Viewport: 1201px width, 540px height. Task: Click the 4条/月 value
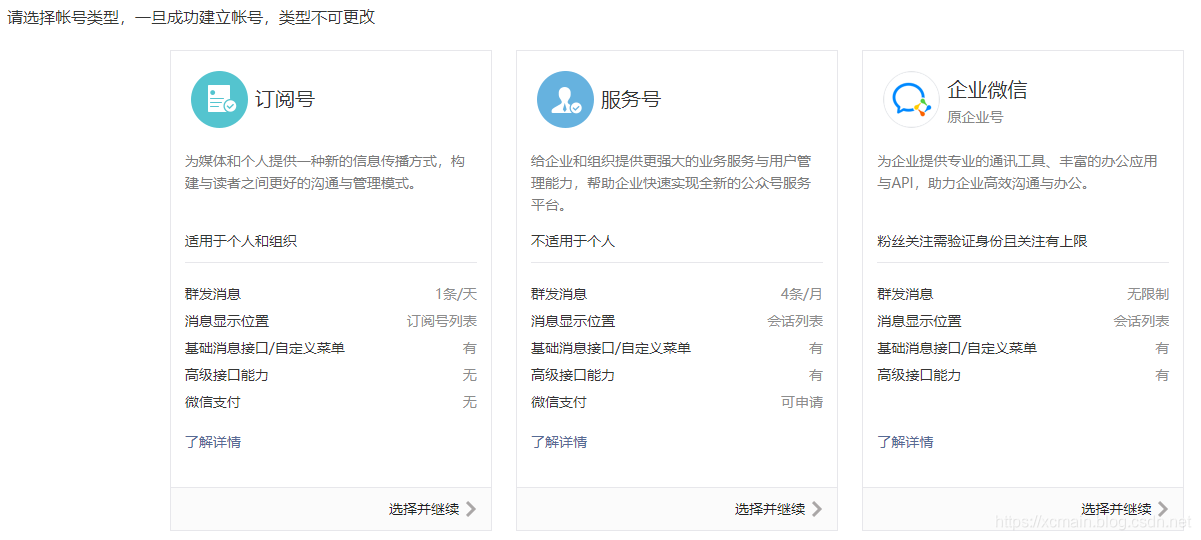coord(802,294)
